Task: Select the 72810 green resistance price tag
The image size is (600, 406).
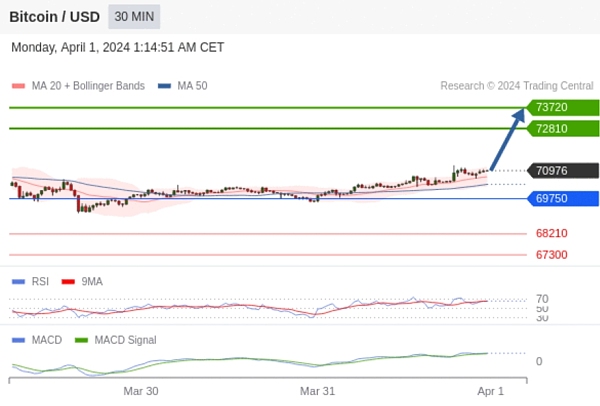Action: click(x=563, y=129)
